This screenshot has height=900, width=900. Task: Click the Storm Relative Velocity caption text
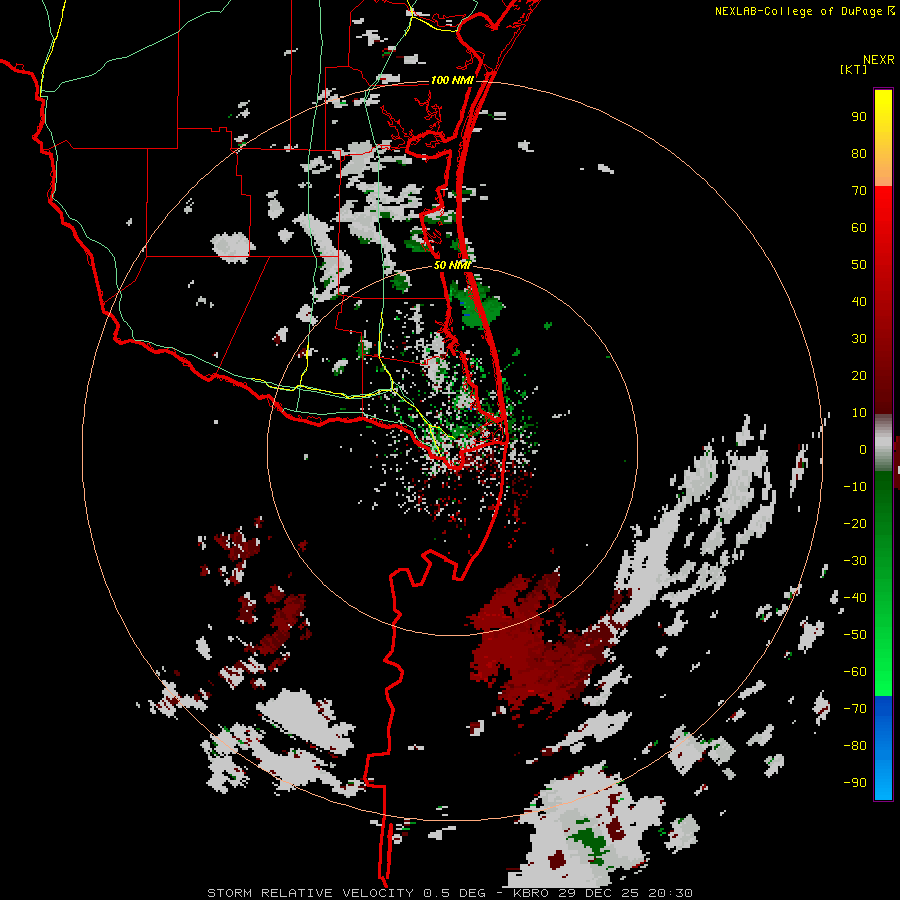click(x=449, y=893)
